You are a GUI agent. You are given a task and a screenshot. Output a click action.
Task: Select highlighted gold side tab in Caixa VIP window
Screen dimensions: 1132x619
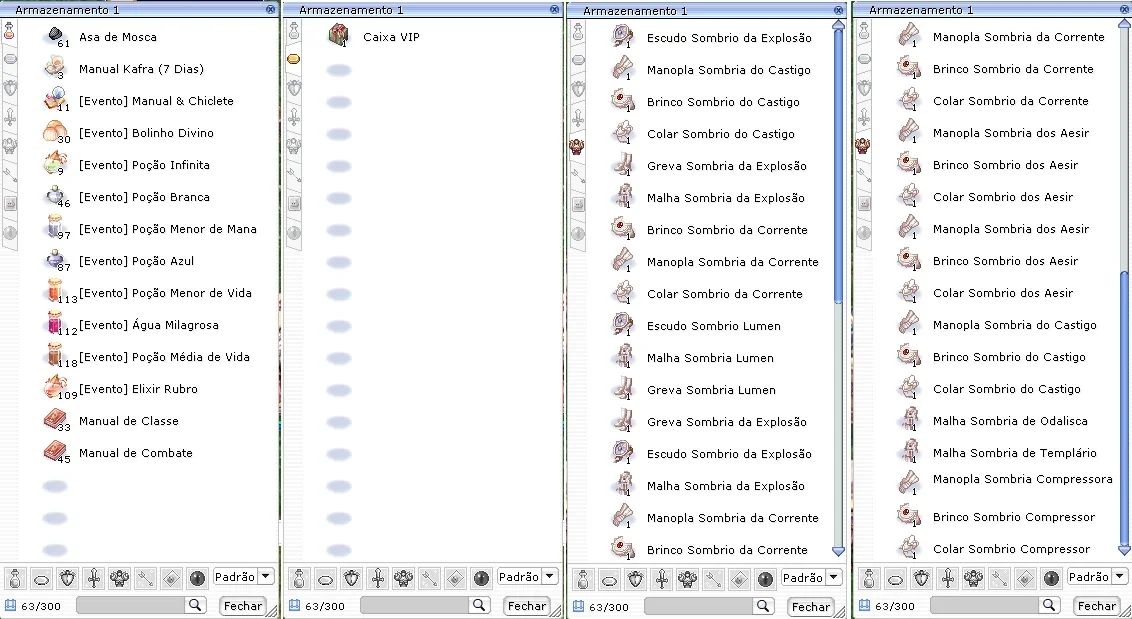[293, 59]
